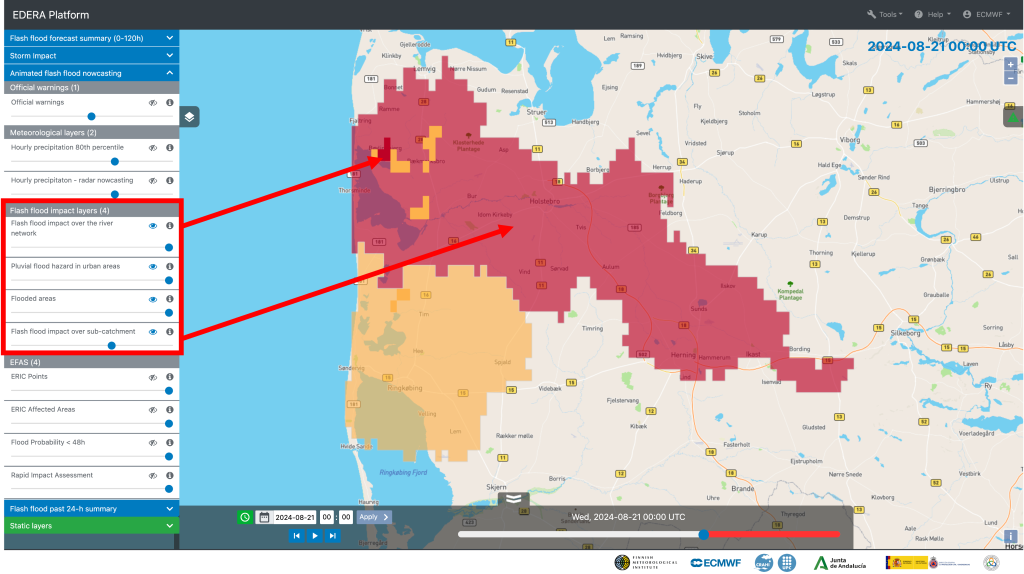Hide Pluvial flood hazard in urban areas
This screenshot has width=1024, height=574.
coord(154,267)
